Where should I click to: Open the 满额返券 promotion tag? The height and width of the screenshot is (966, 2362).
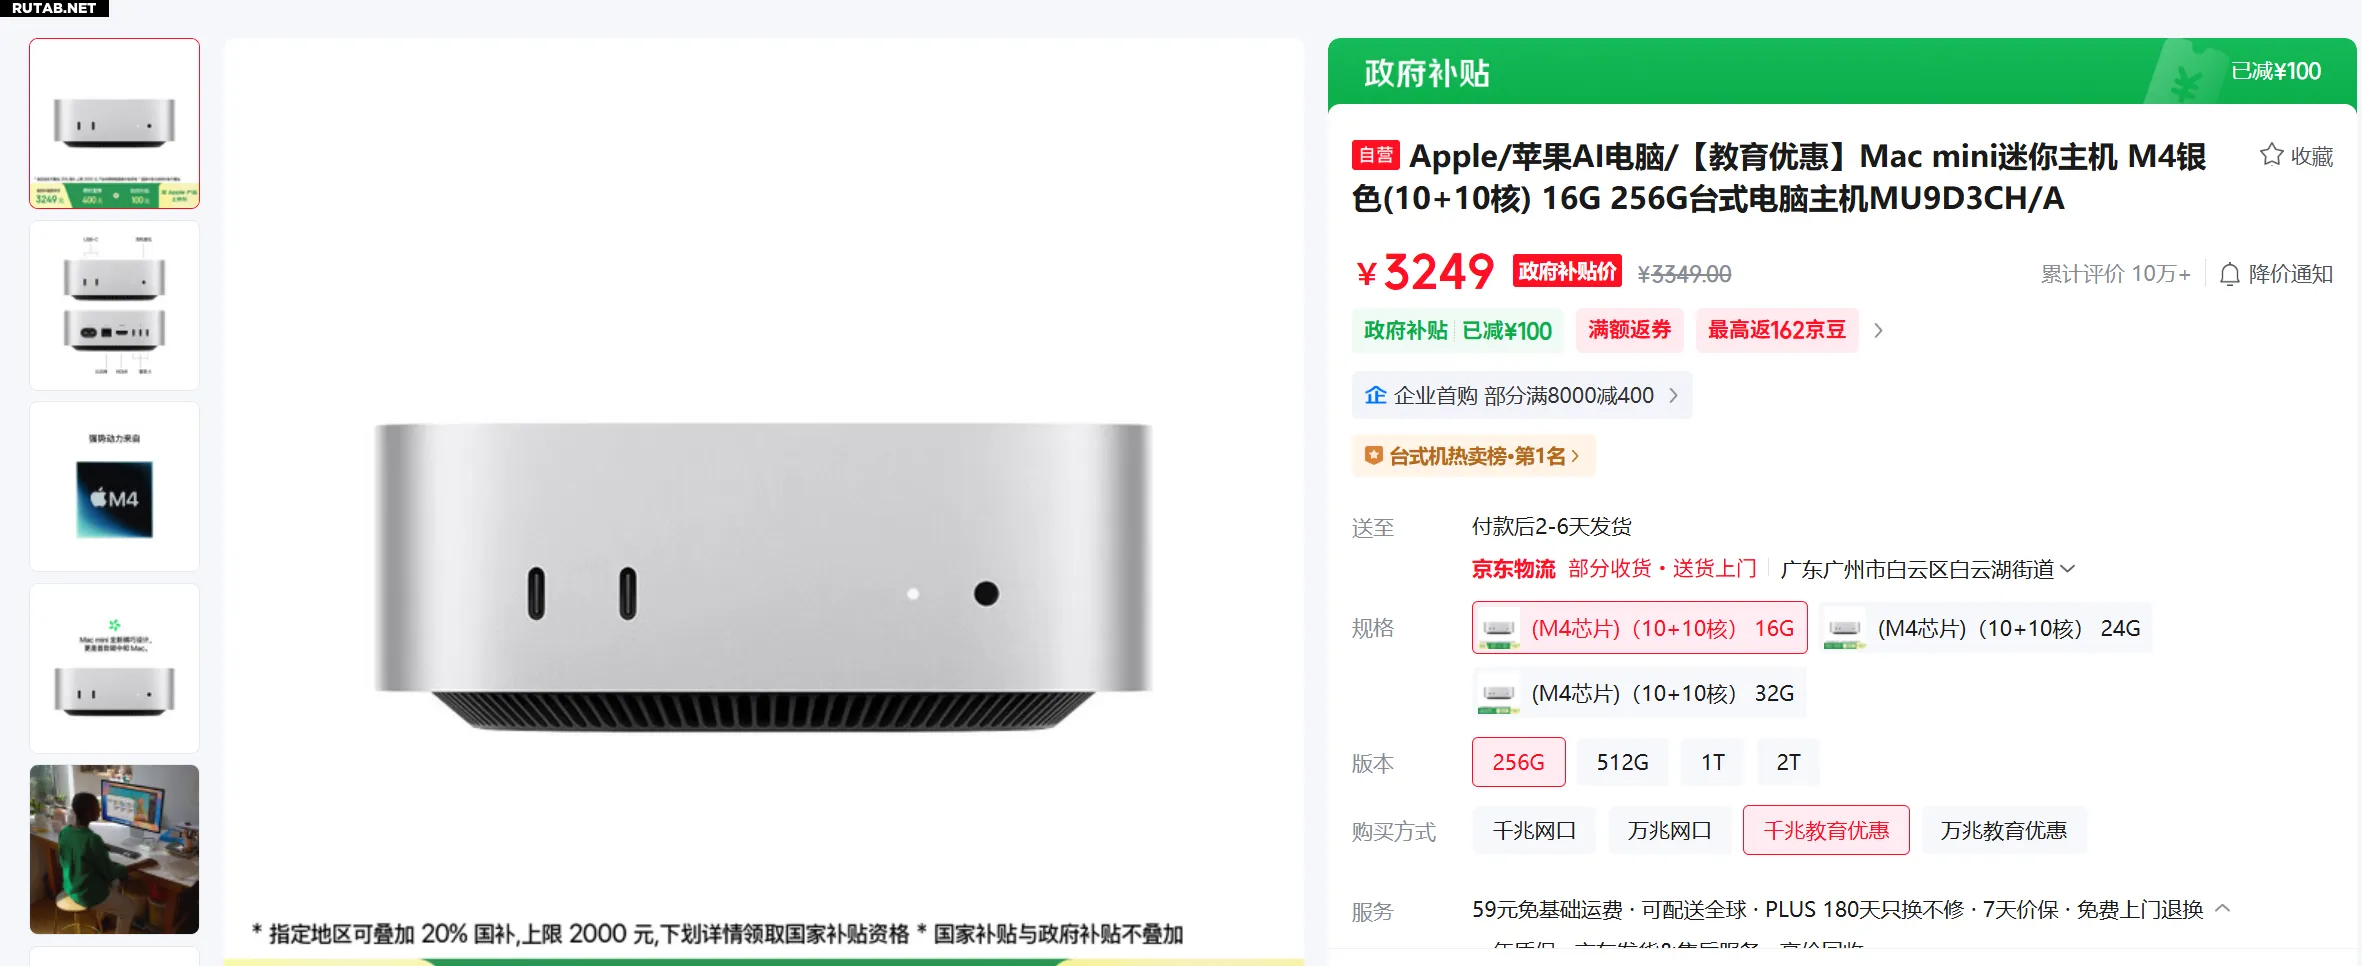pos(1629,330)
